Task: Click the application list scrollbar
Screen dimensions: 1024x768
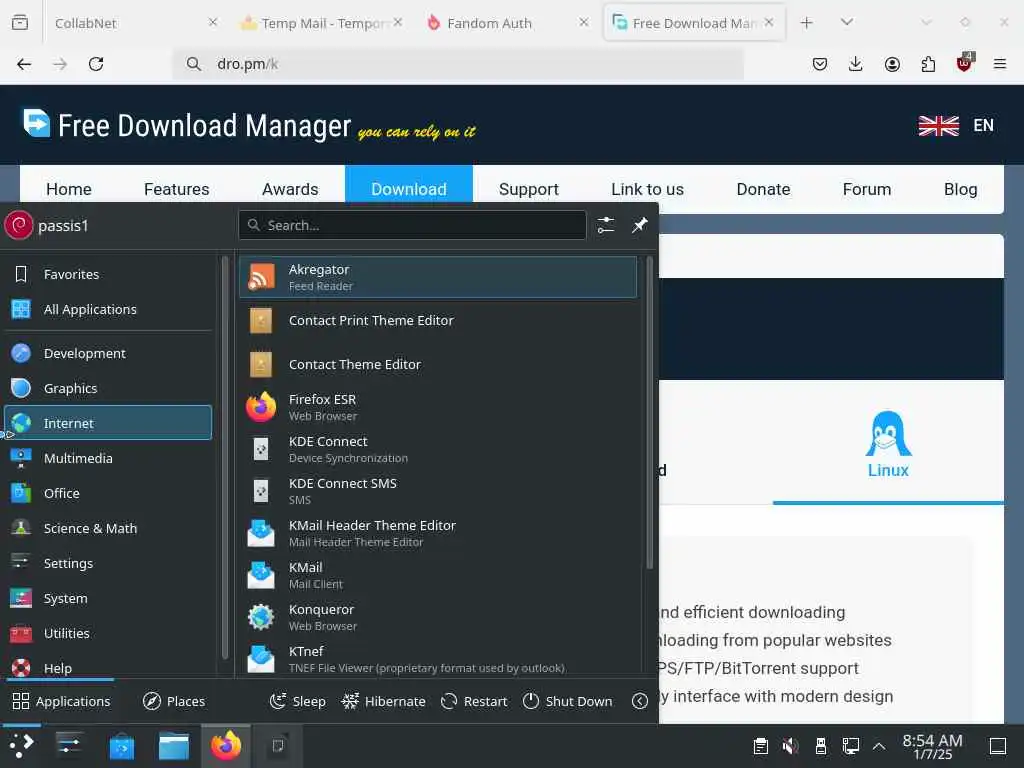Action: coord(649,413)
